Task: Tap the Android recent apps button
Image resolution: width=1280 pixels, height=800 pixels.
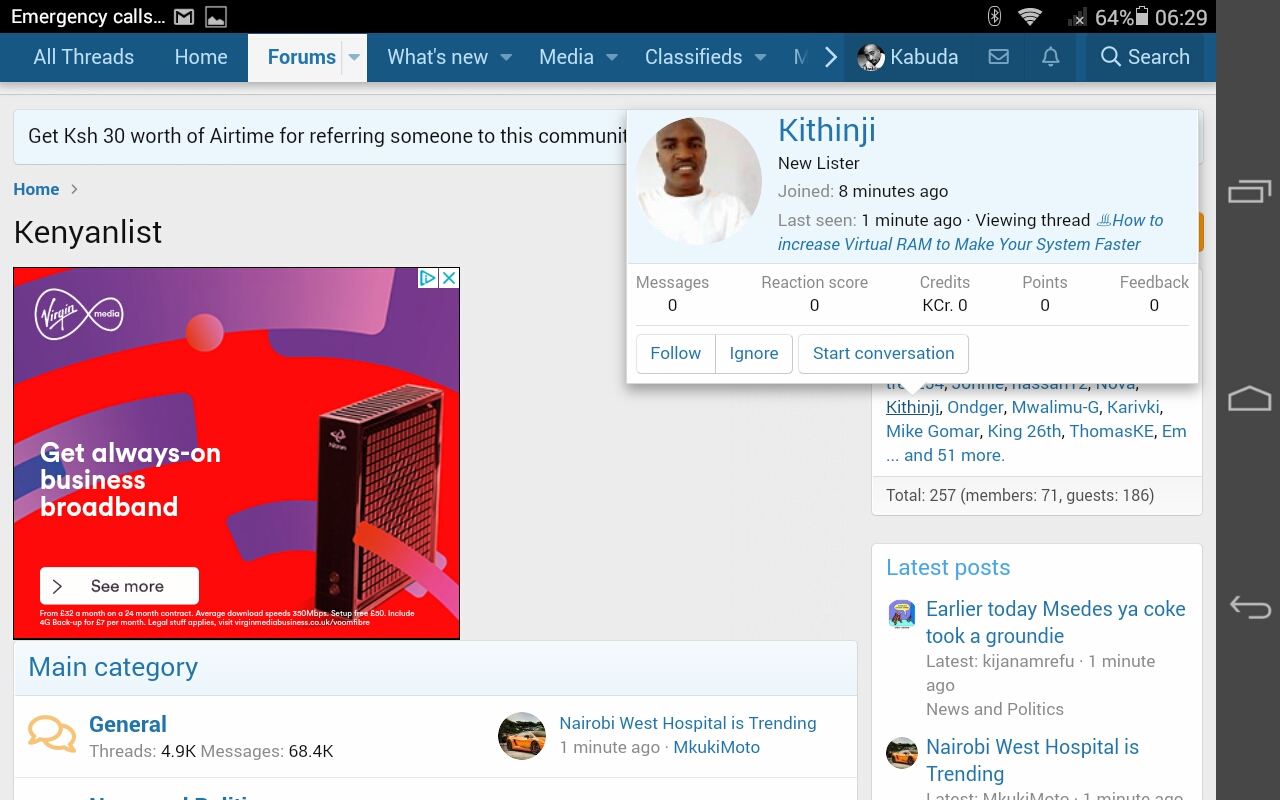Action: (x=1249, y=191)
